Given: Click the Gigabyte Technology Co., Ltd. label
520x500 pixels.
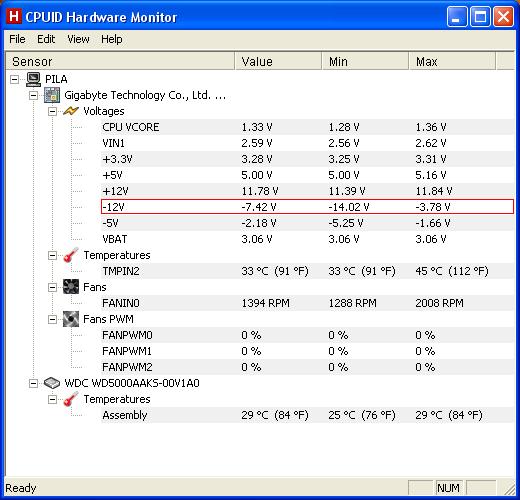Looking at the screenshot, I should (145, 95).
